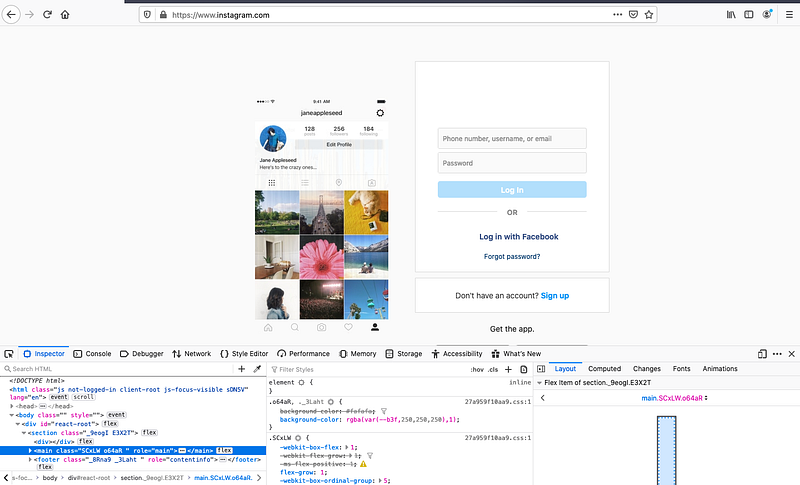Open the Animations sidebar tab
The height and width of the screenshot is (485, 800).
point(720,369)
